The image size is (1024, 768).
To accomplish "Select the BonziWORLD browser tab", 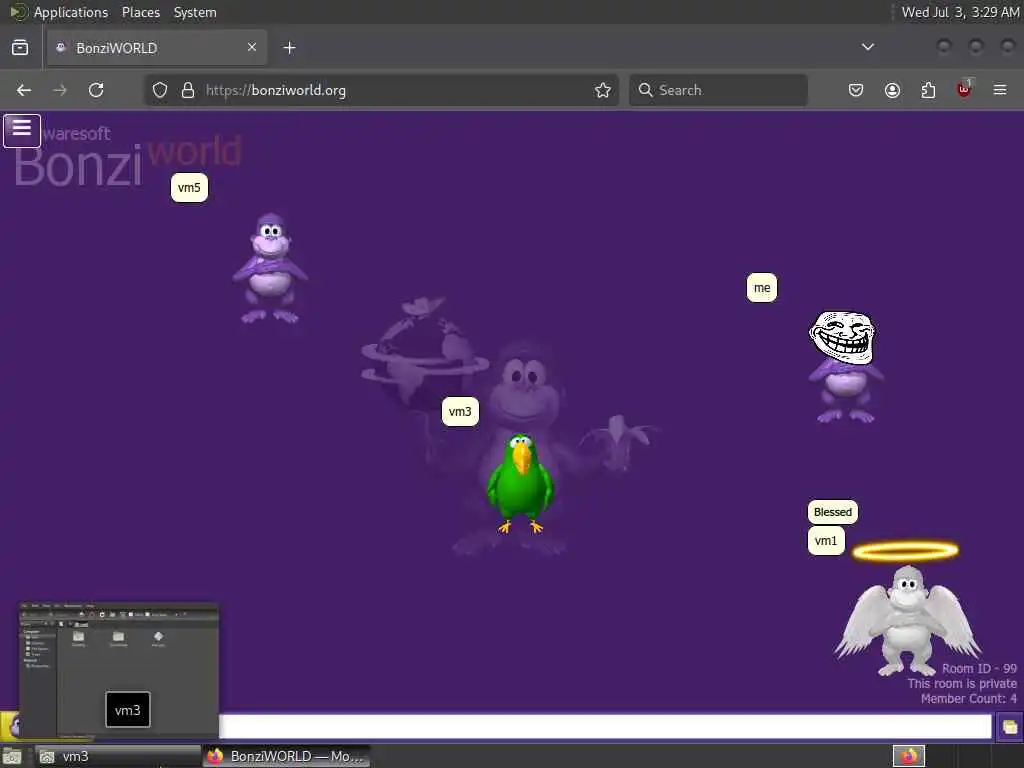I will coord(157,48).
